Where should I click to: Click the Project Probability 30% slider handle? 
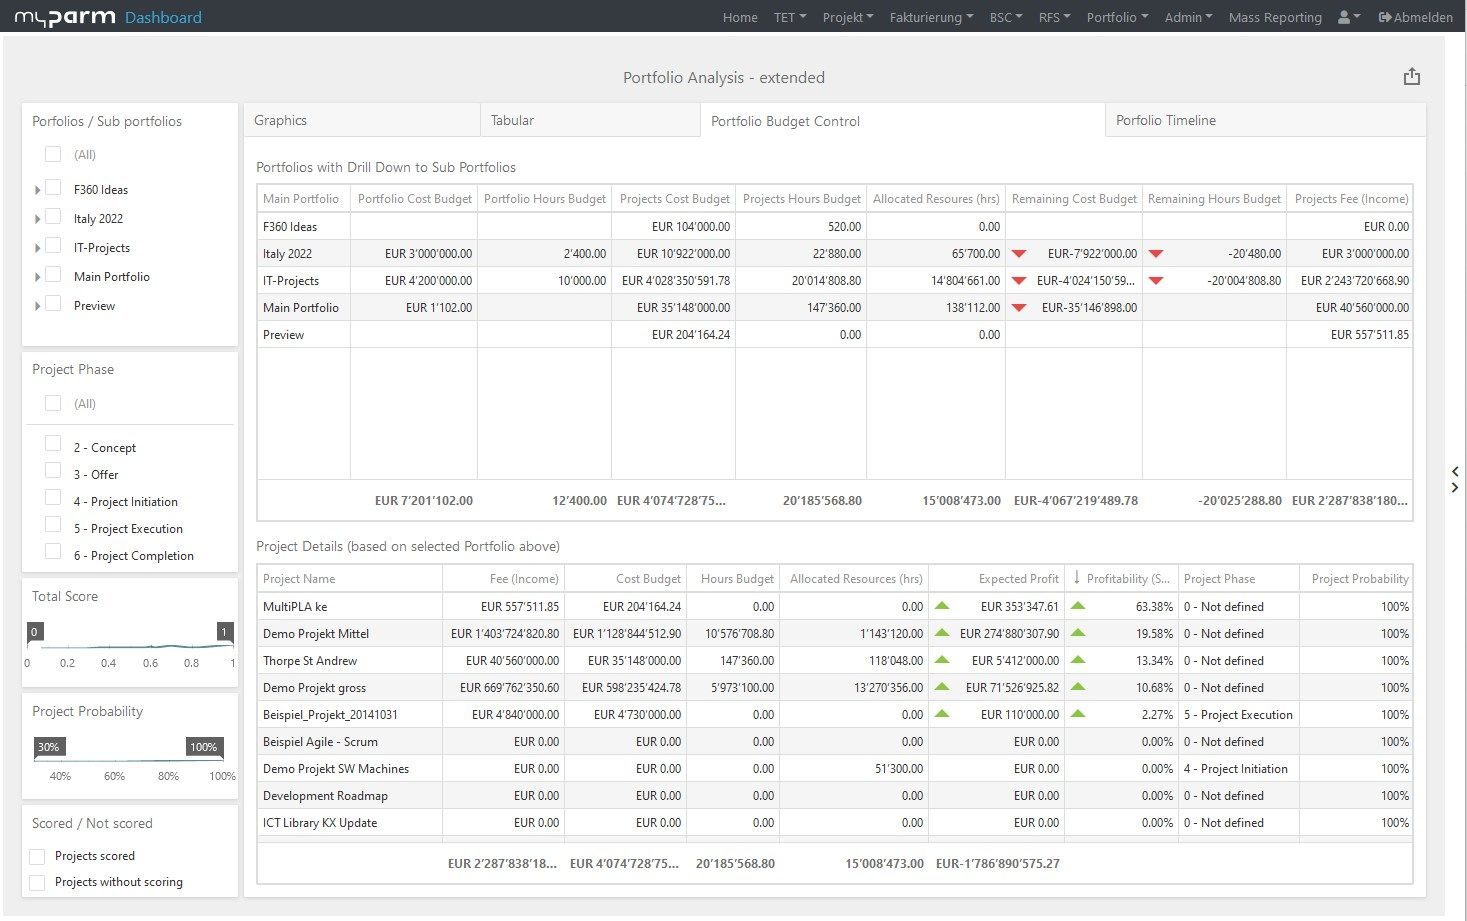click(x=48, y=747)
